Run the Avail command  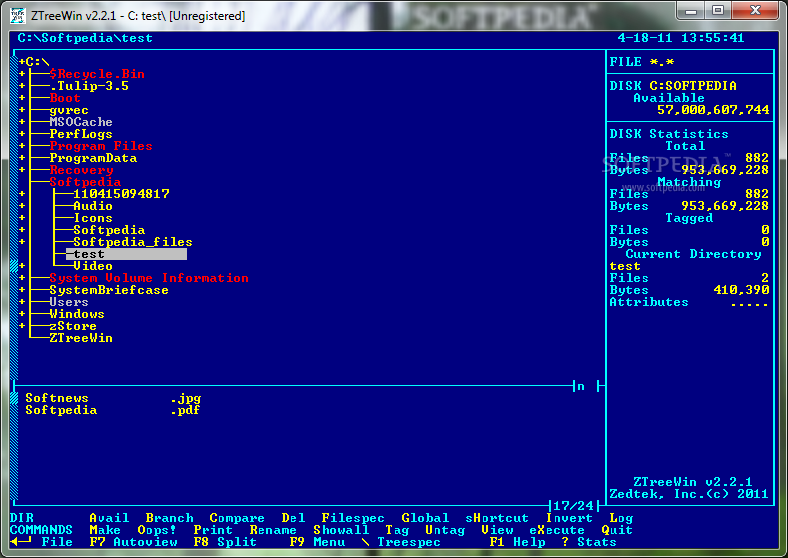[109, 518]
